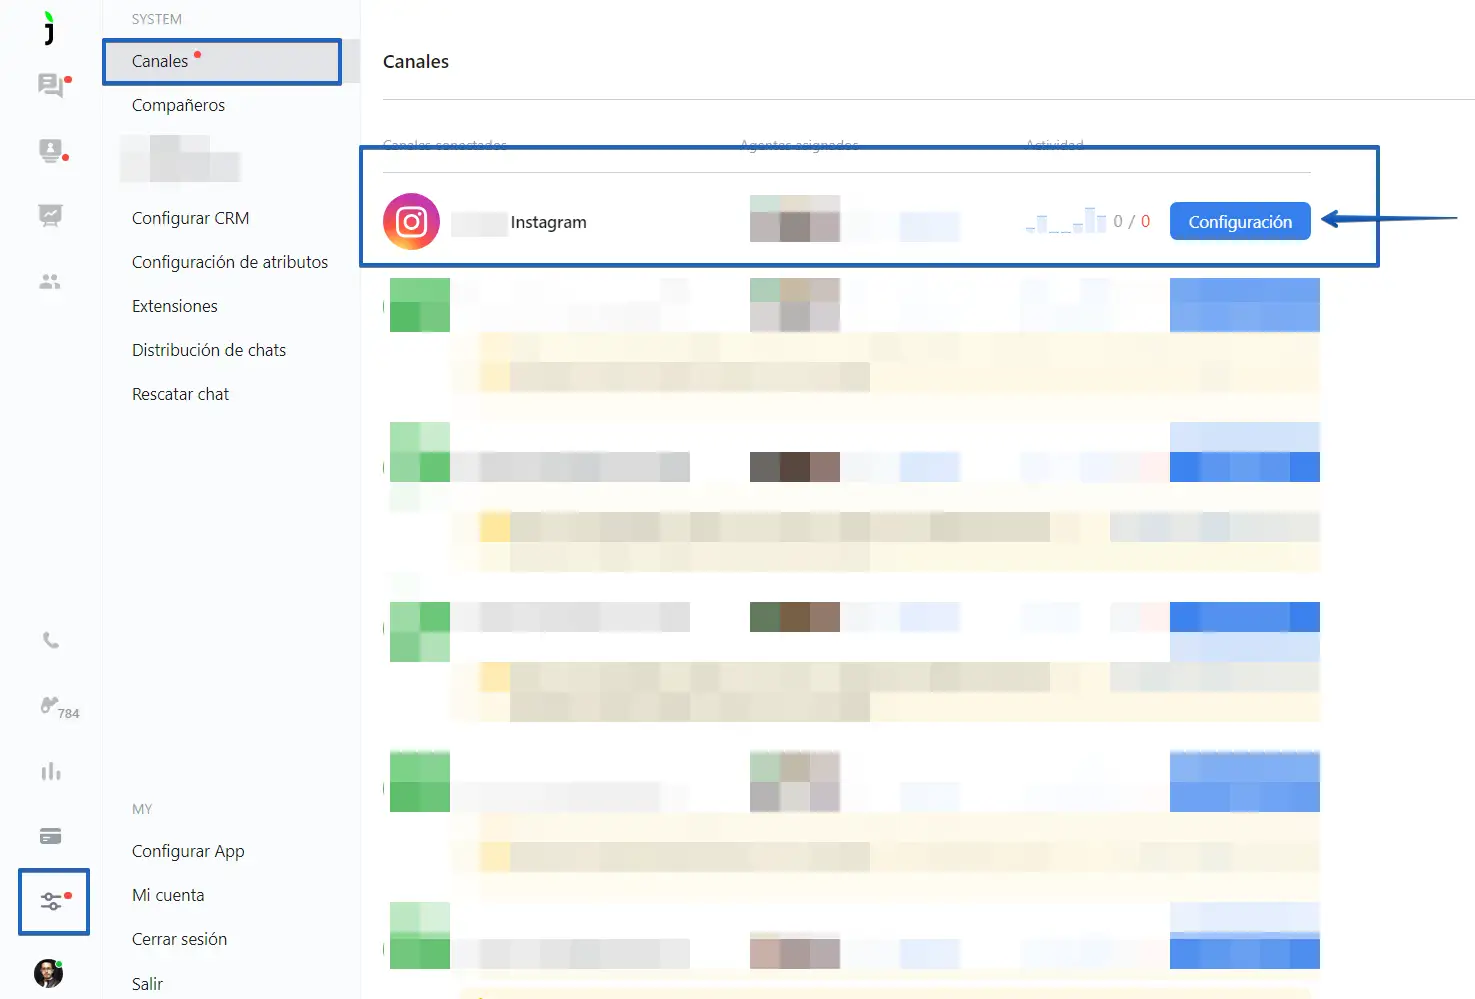Viewport: 1475px width, 999px height.
Task: Open the phone calls icon
Action: [x=50, y=640]
